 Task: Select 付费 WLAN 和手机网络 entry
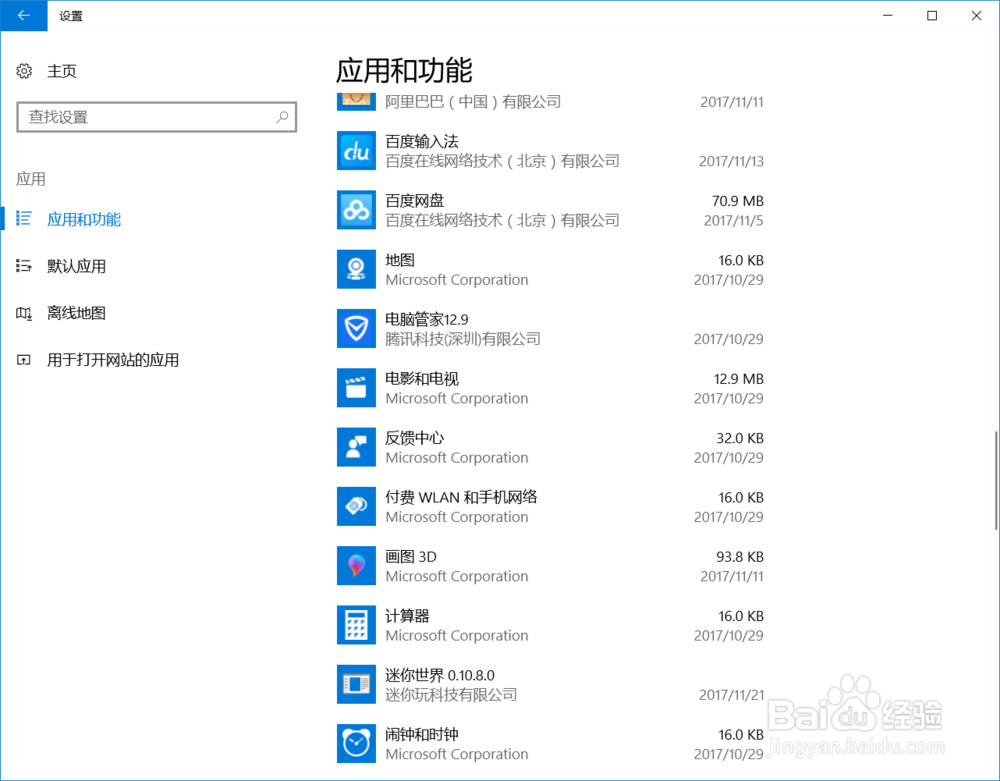click(x=461, y=497)
